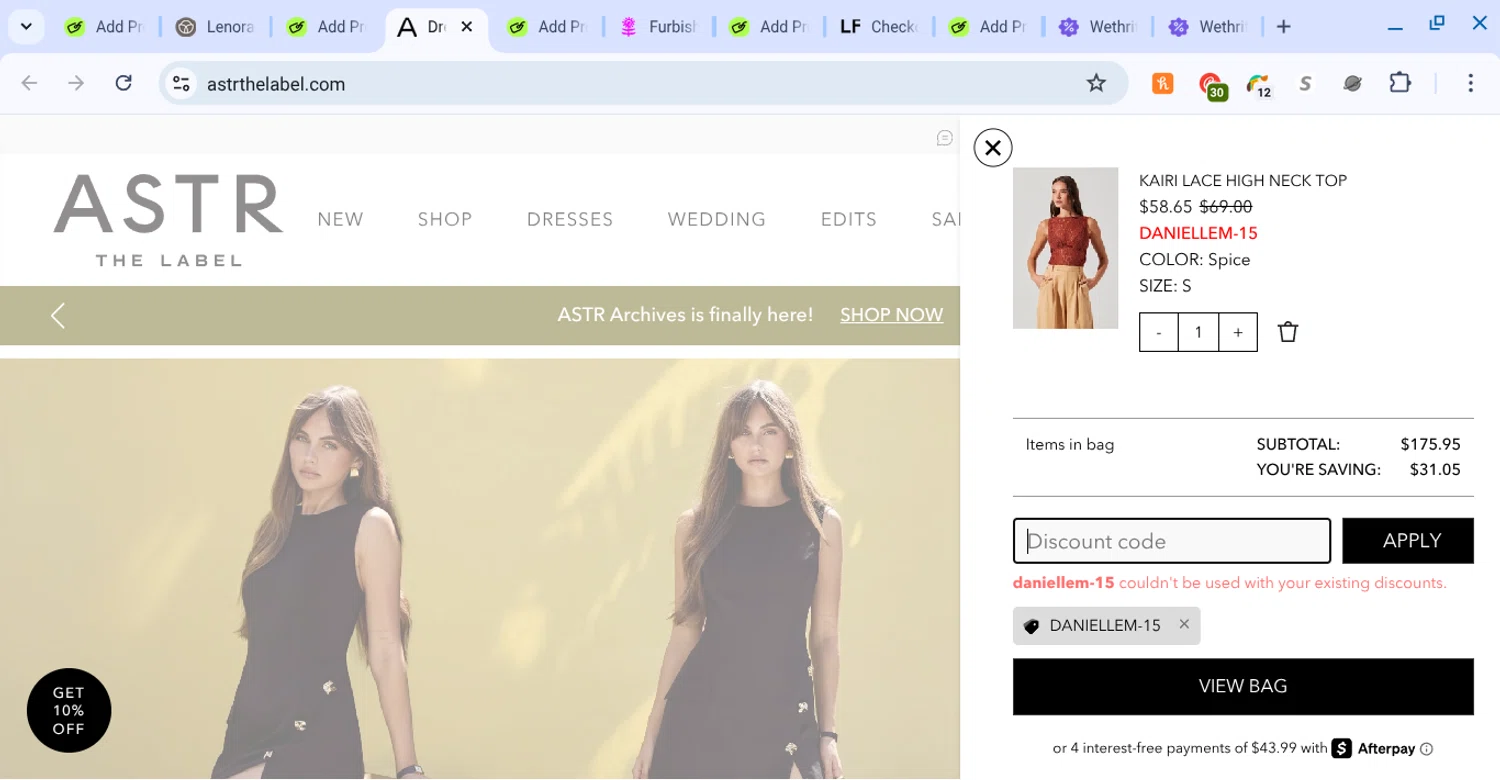Reload the page with refresh icon
This screenshot has width=1500, height=780.
coord(124,83)
